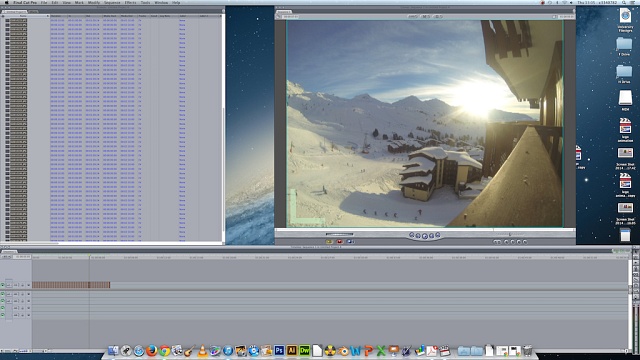Open Finder from the Dock
640x360 pixels.
point(113,351)
